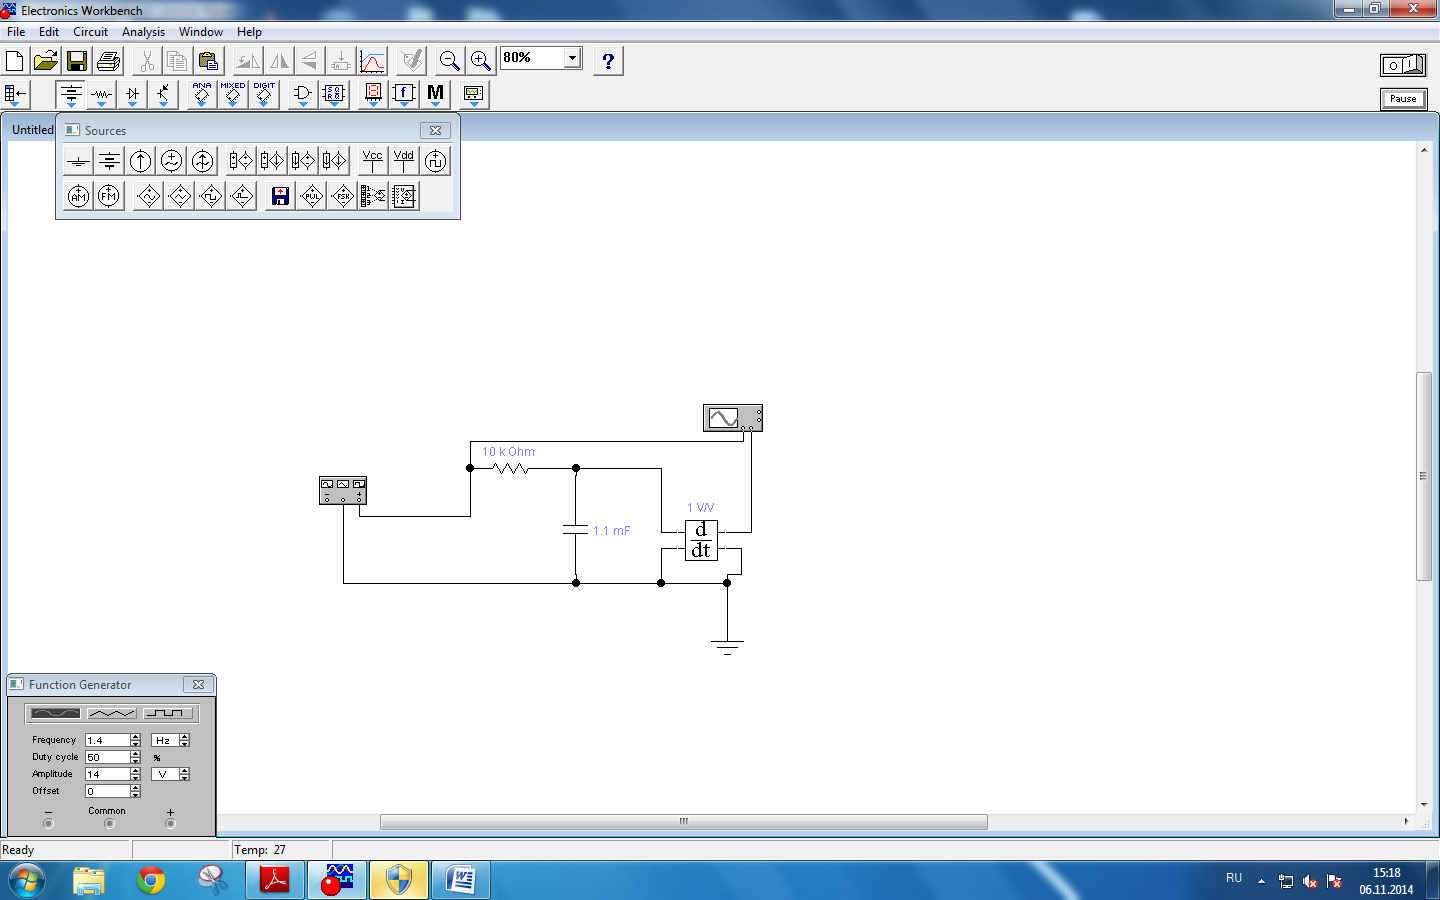This screenshot has width=1440, height=900.
Task: Open Google Chrome from taskbar
Action: 151,880
